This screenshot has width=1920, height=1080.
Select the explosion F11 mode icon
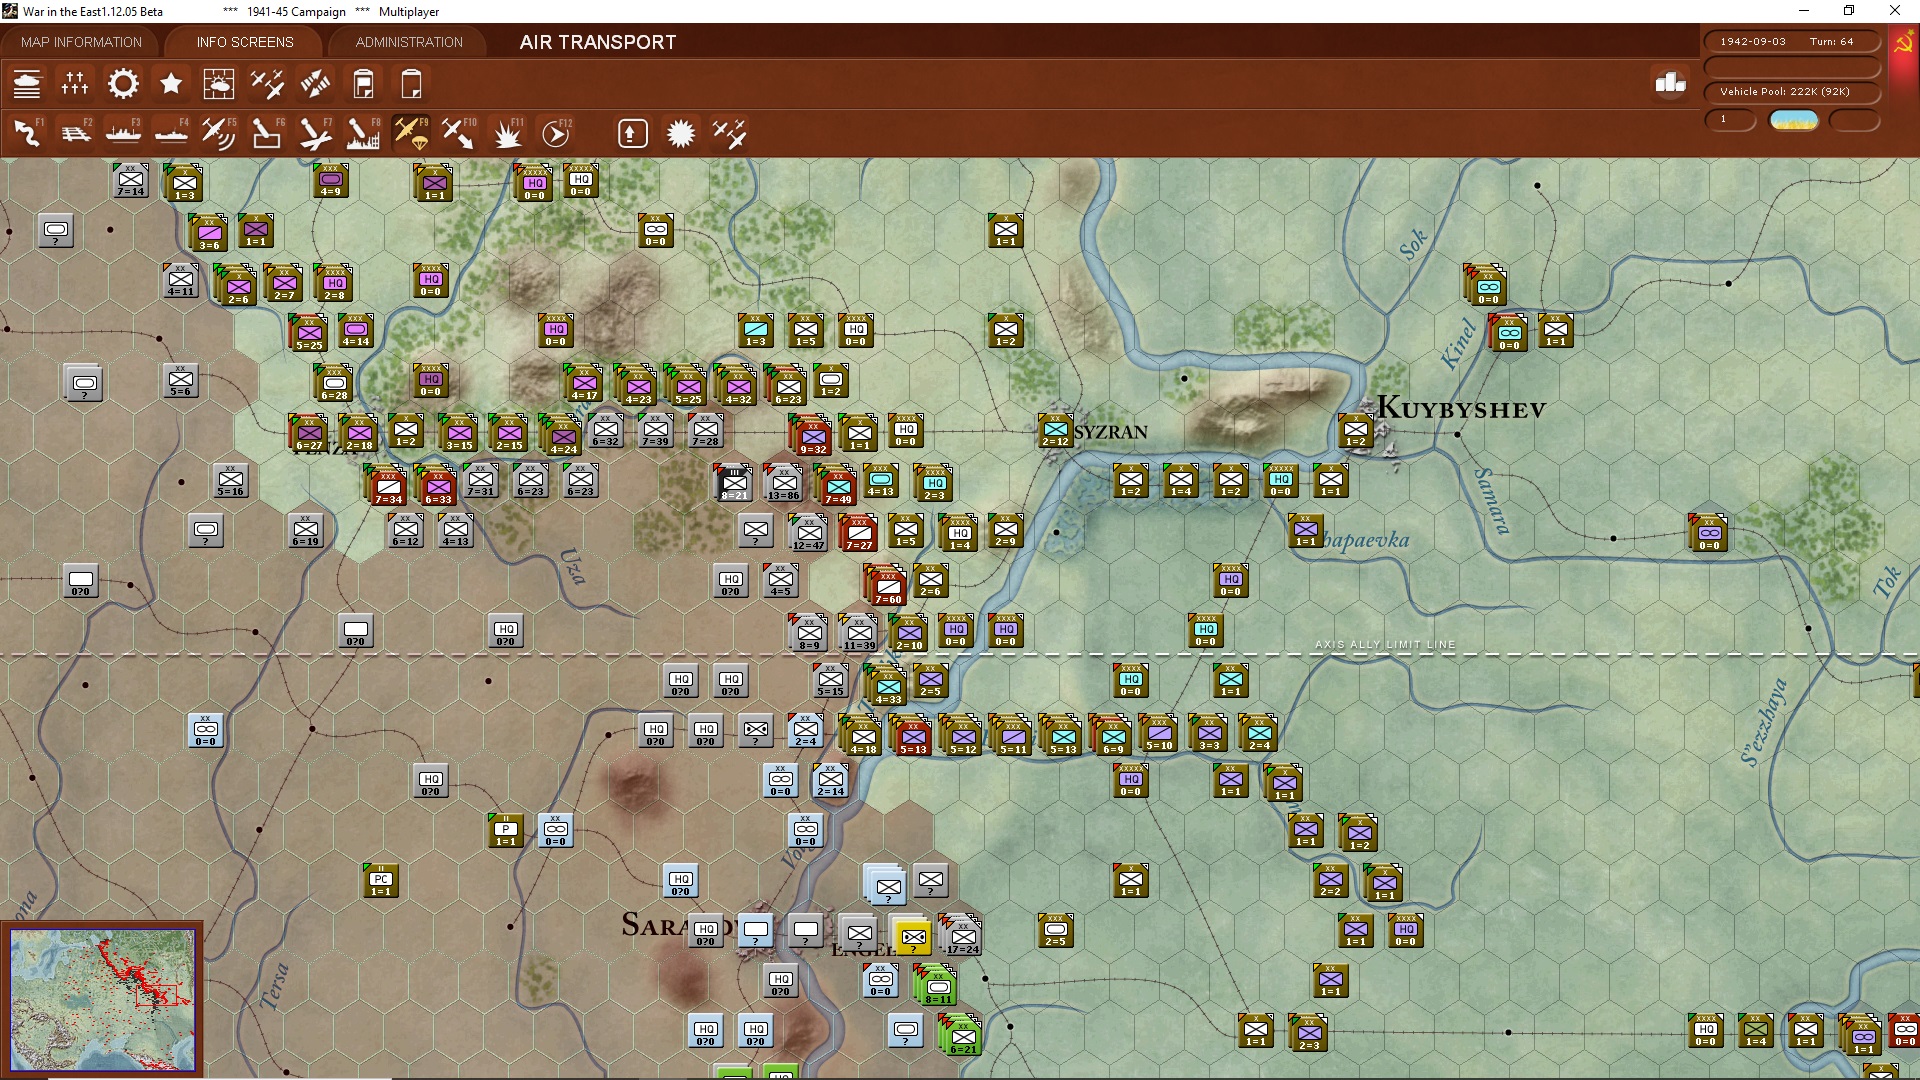click(507, 133)
